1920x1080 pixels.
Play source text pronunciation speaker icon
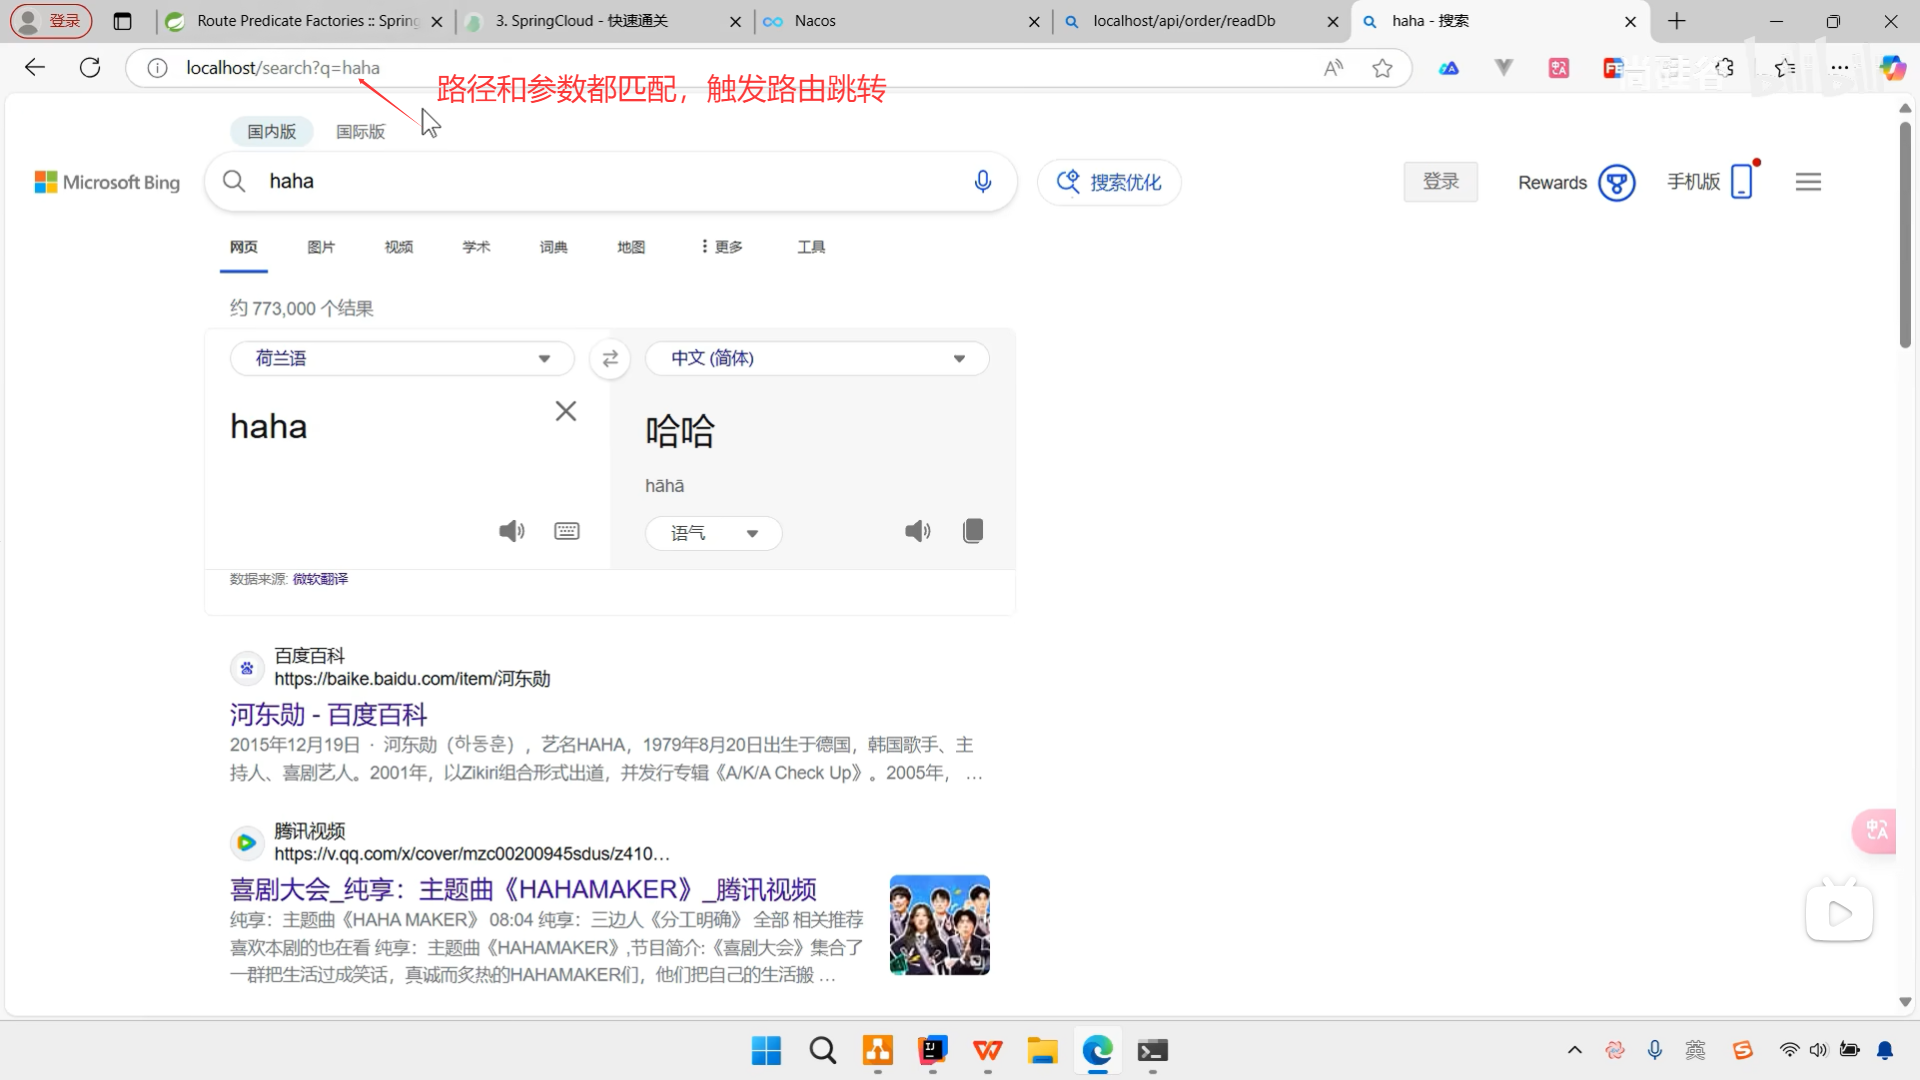[511, 531]
